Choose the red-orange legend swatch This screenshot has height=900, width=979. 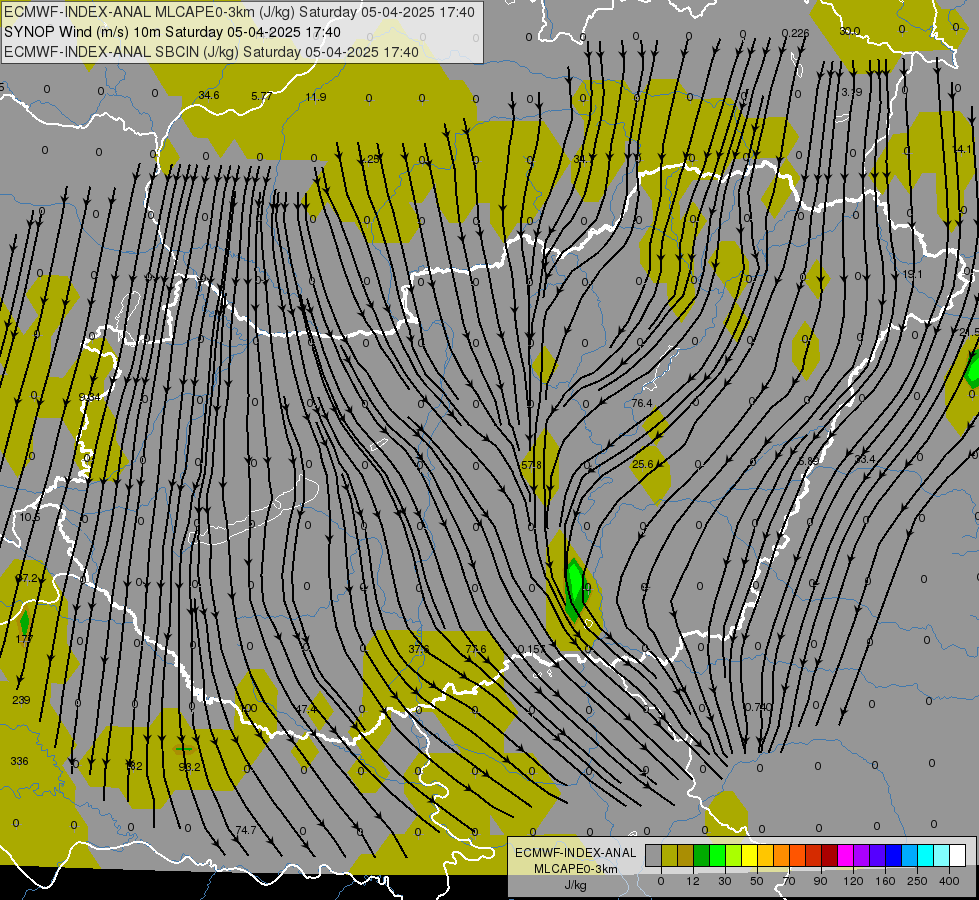click(x=797, y=856)
